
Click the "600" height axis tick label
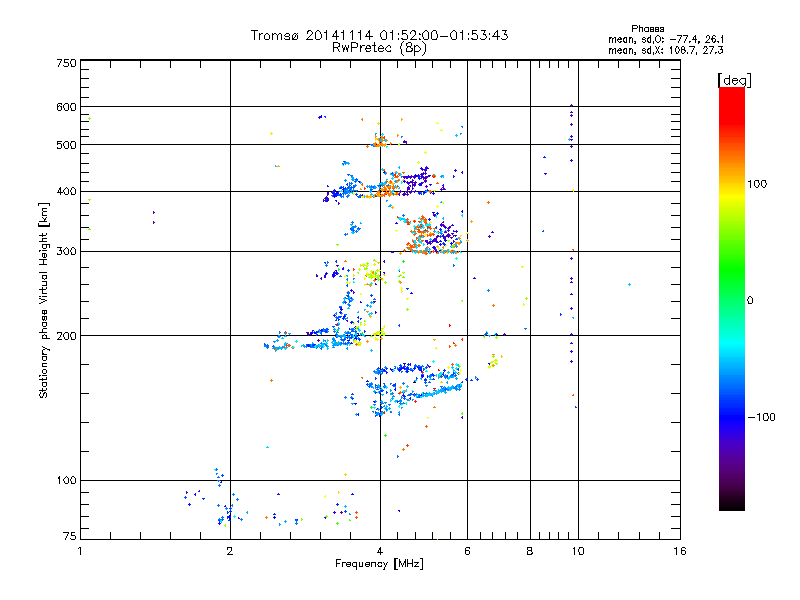coord(66,107)
